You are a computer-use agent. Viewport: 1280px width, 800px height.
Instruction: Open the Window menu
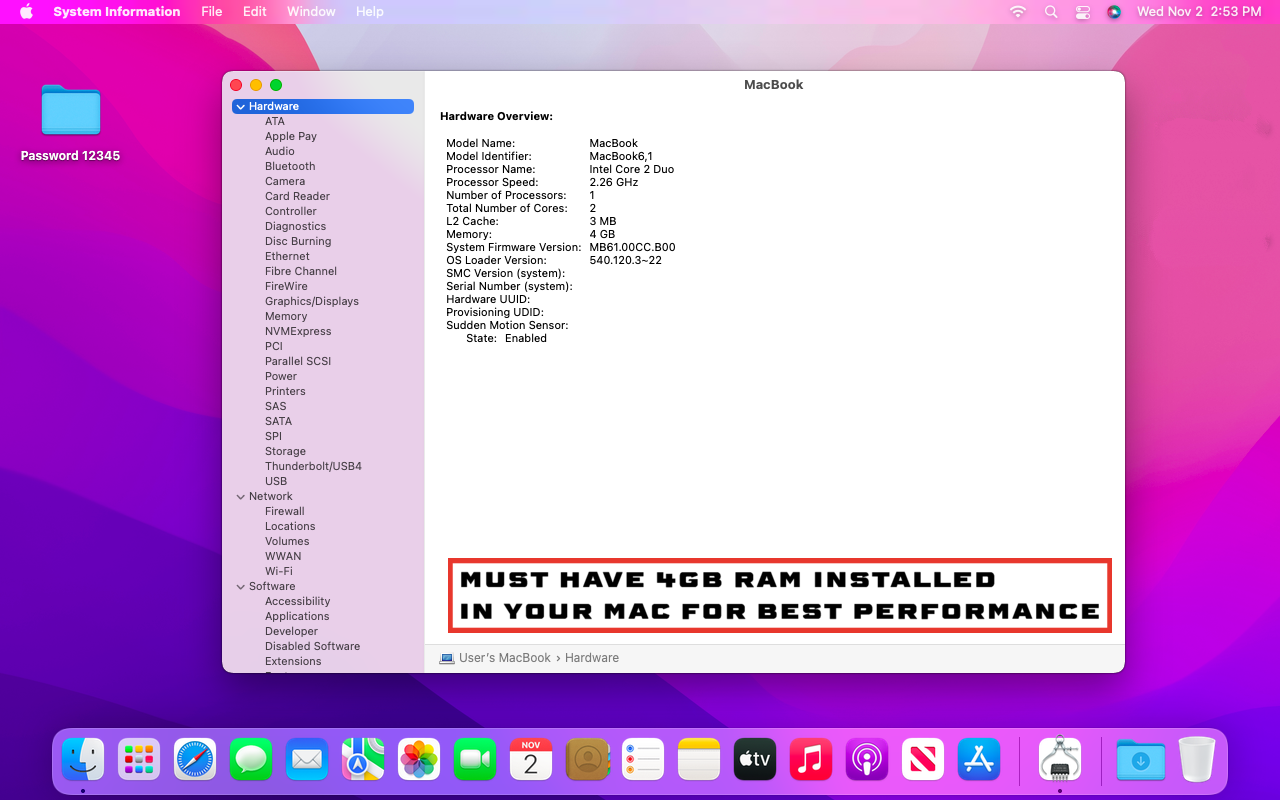coord(311,12)
